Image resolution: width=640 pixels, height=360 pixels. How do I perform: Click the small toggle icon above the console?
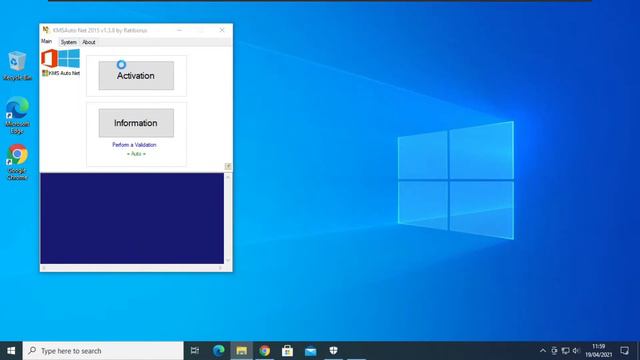pos(228,166)
